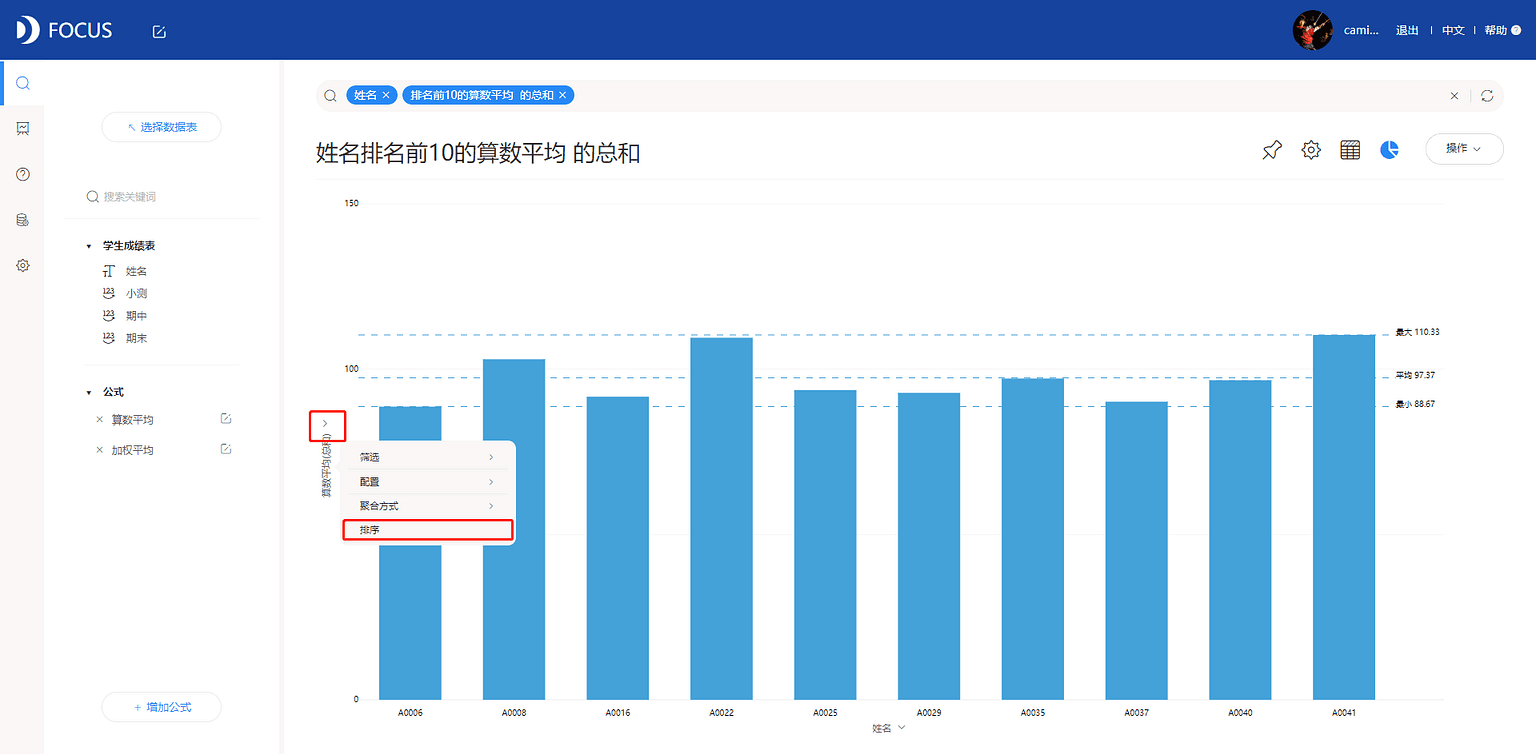Click the A0016 axis label

point(617,713)
